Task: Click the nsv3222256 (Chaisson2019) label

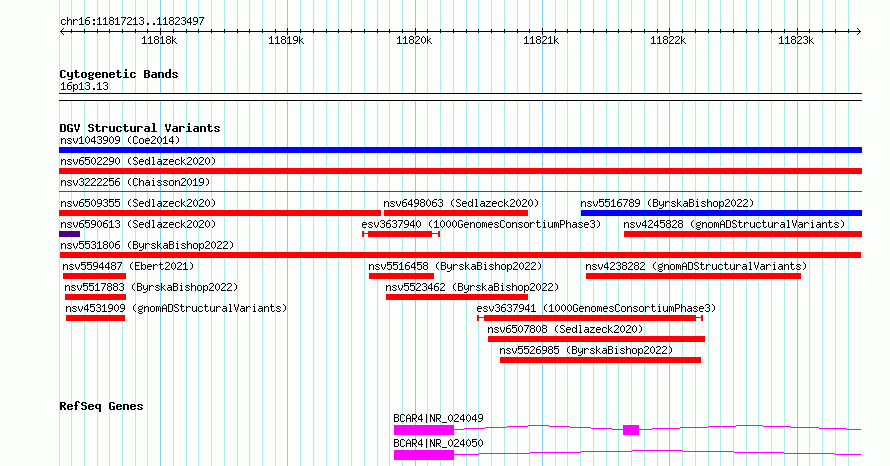Action: (135, 182)
